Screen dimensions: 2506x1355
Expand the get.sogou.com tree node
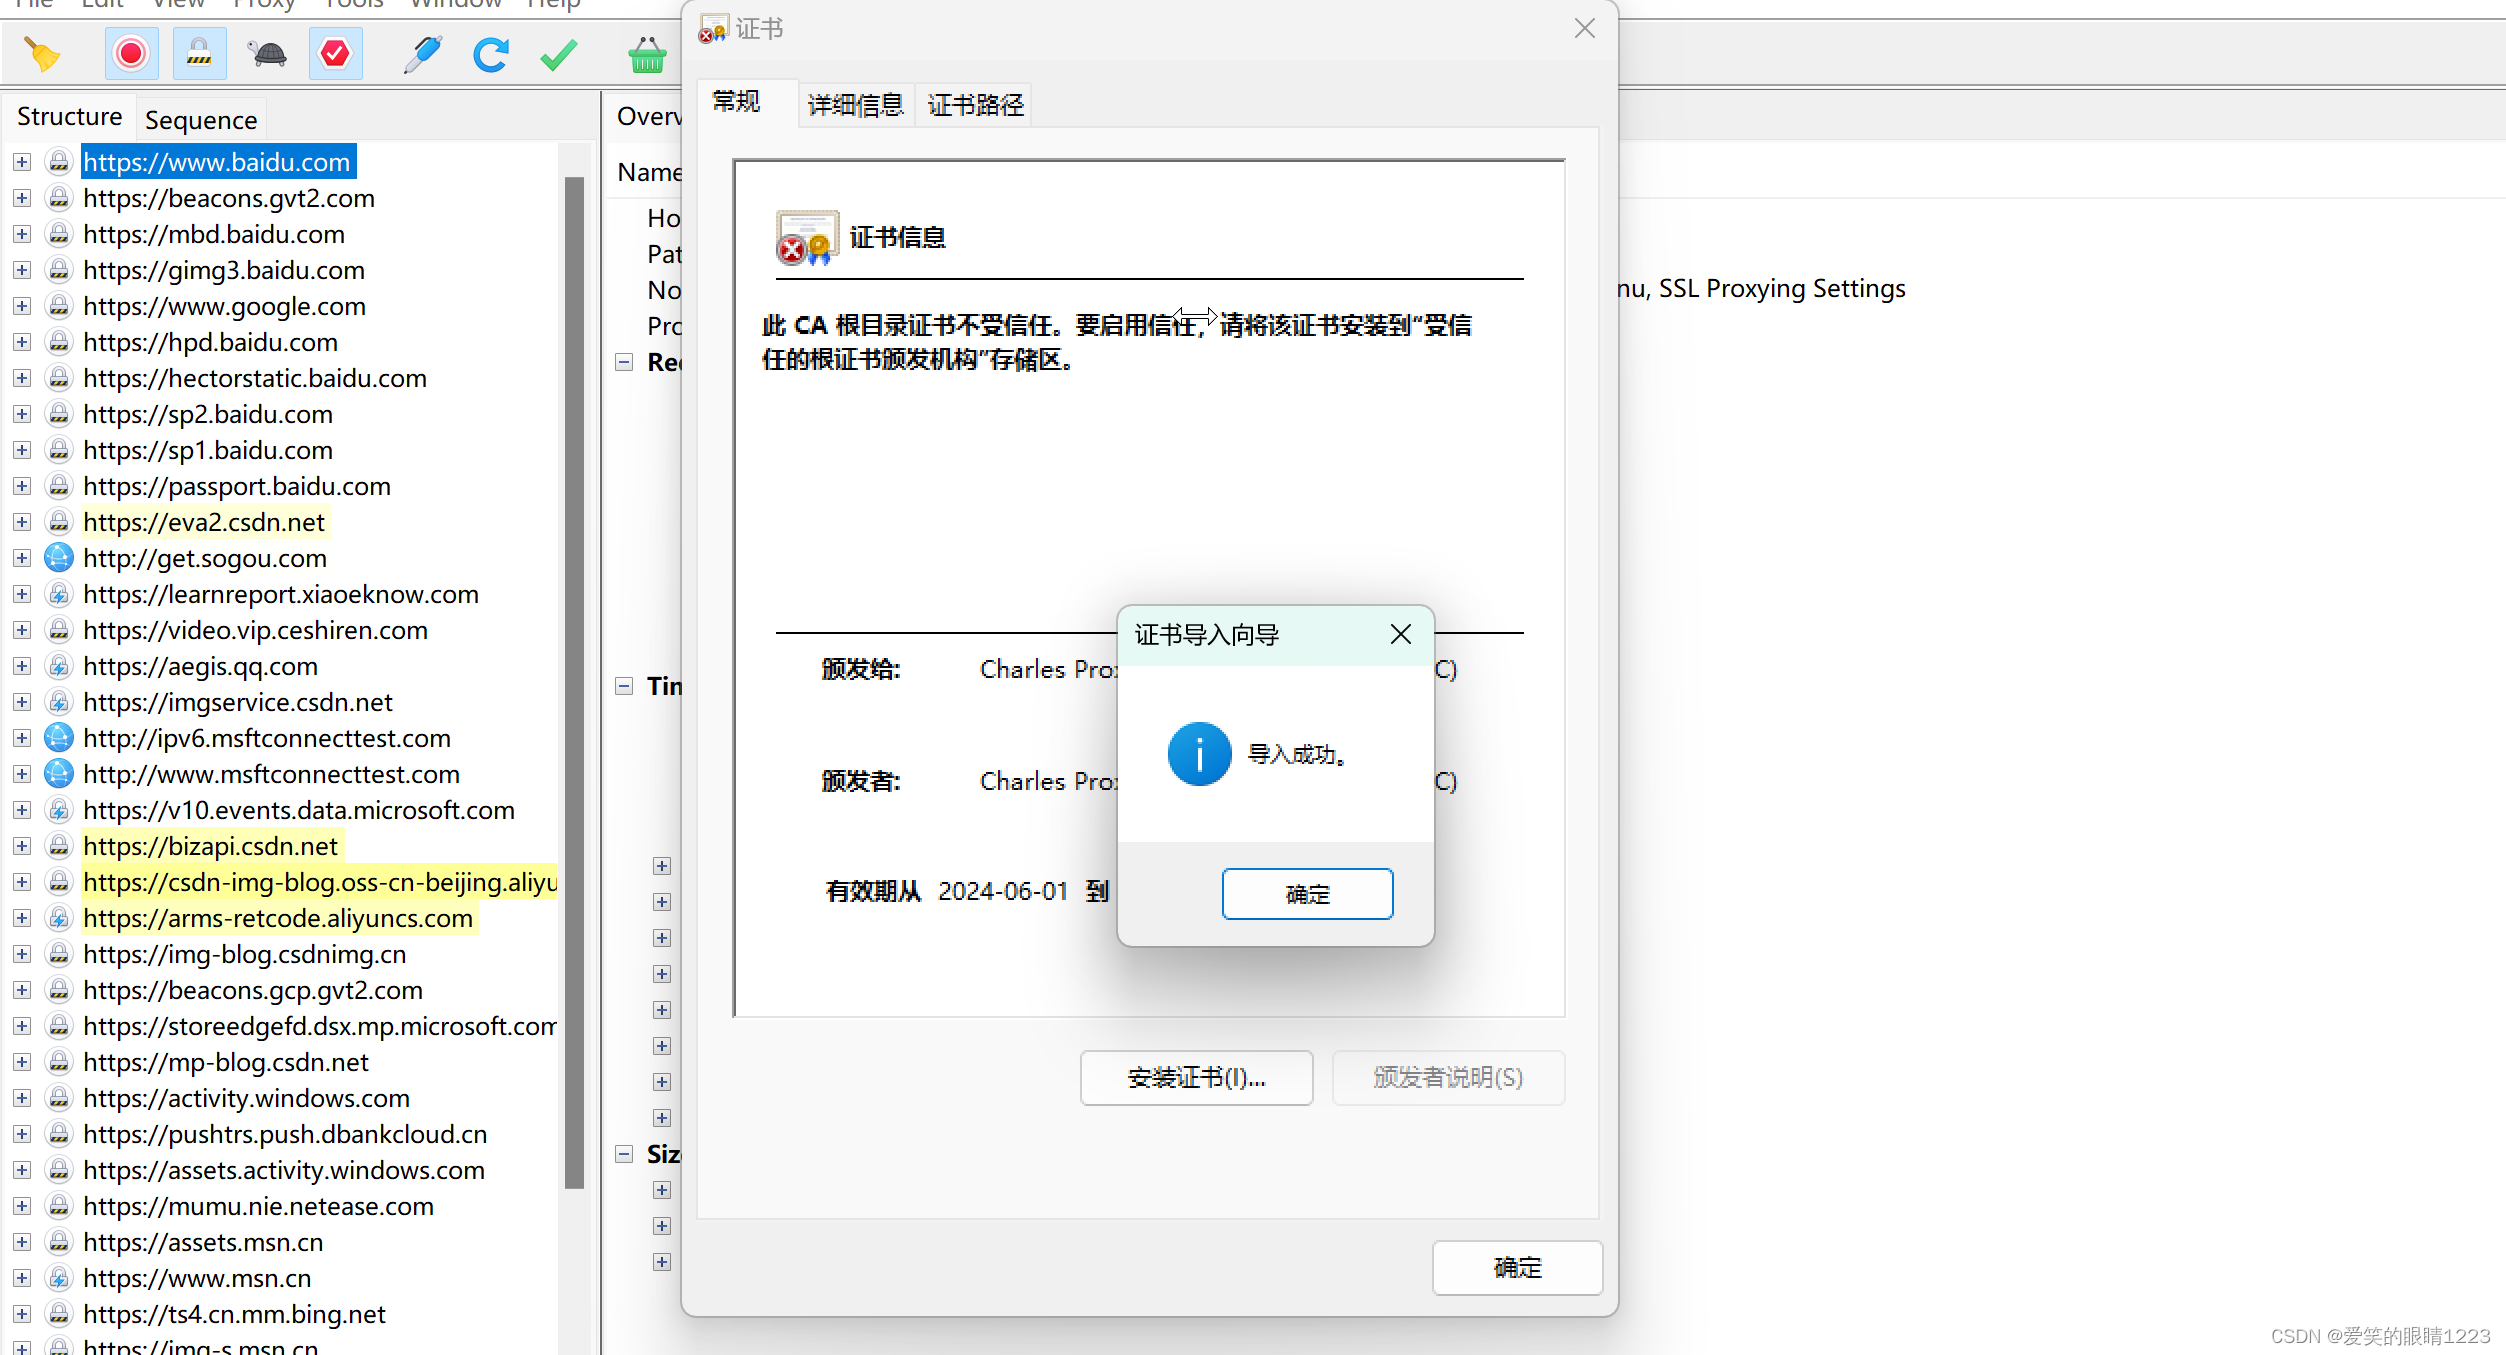(x=22, y=558)
